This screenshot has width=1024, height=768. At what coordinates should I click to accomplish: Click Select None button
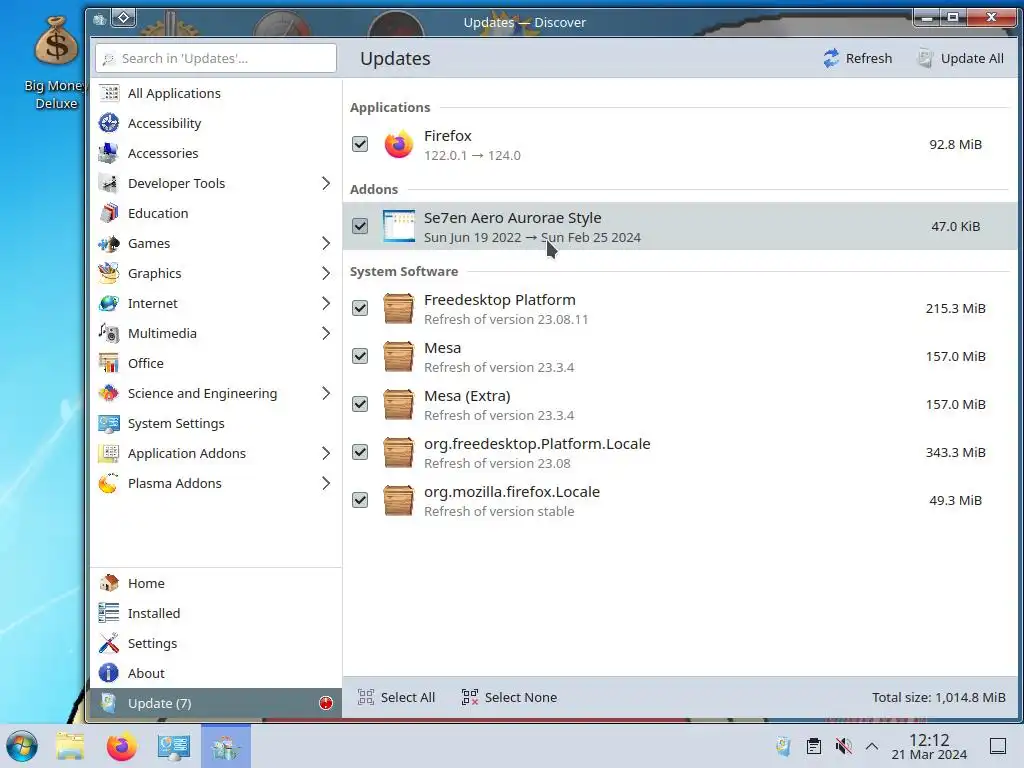click(x=509, y=697)
